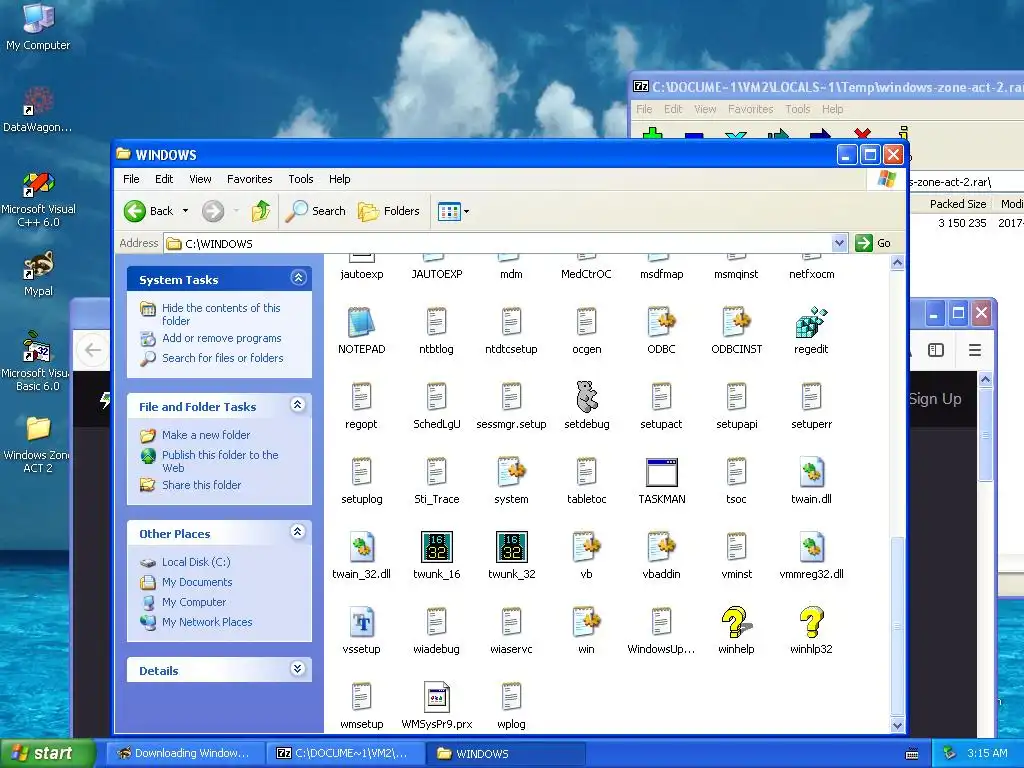Select the vssetup font icon

tap(361, 622)
